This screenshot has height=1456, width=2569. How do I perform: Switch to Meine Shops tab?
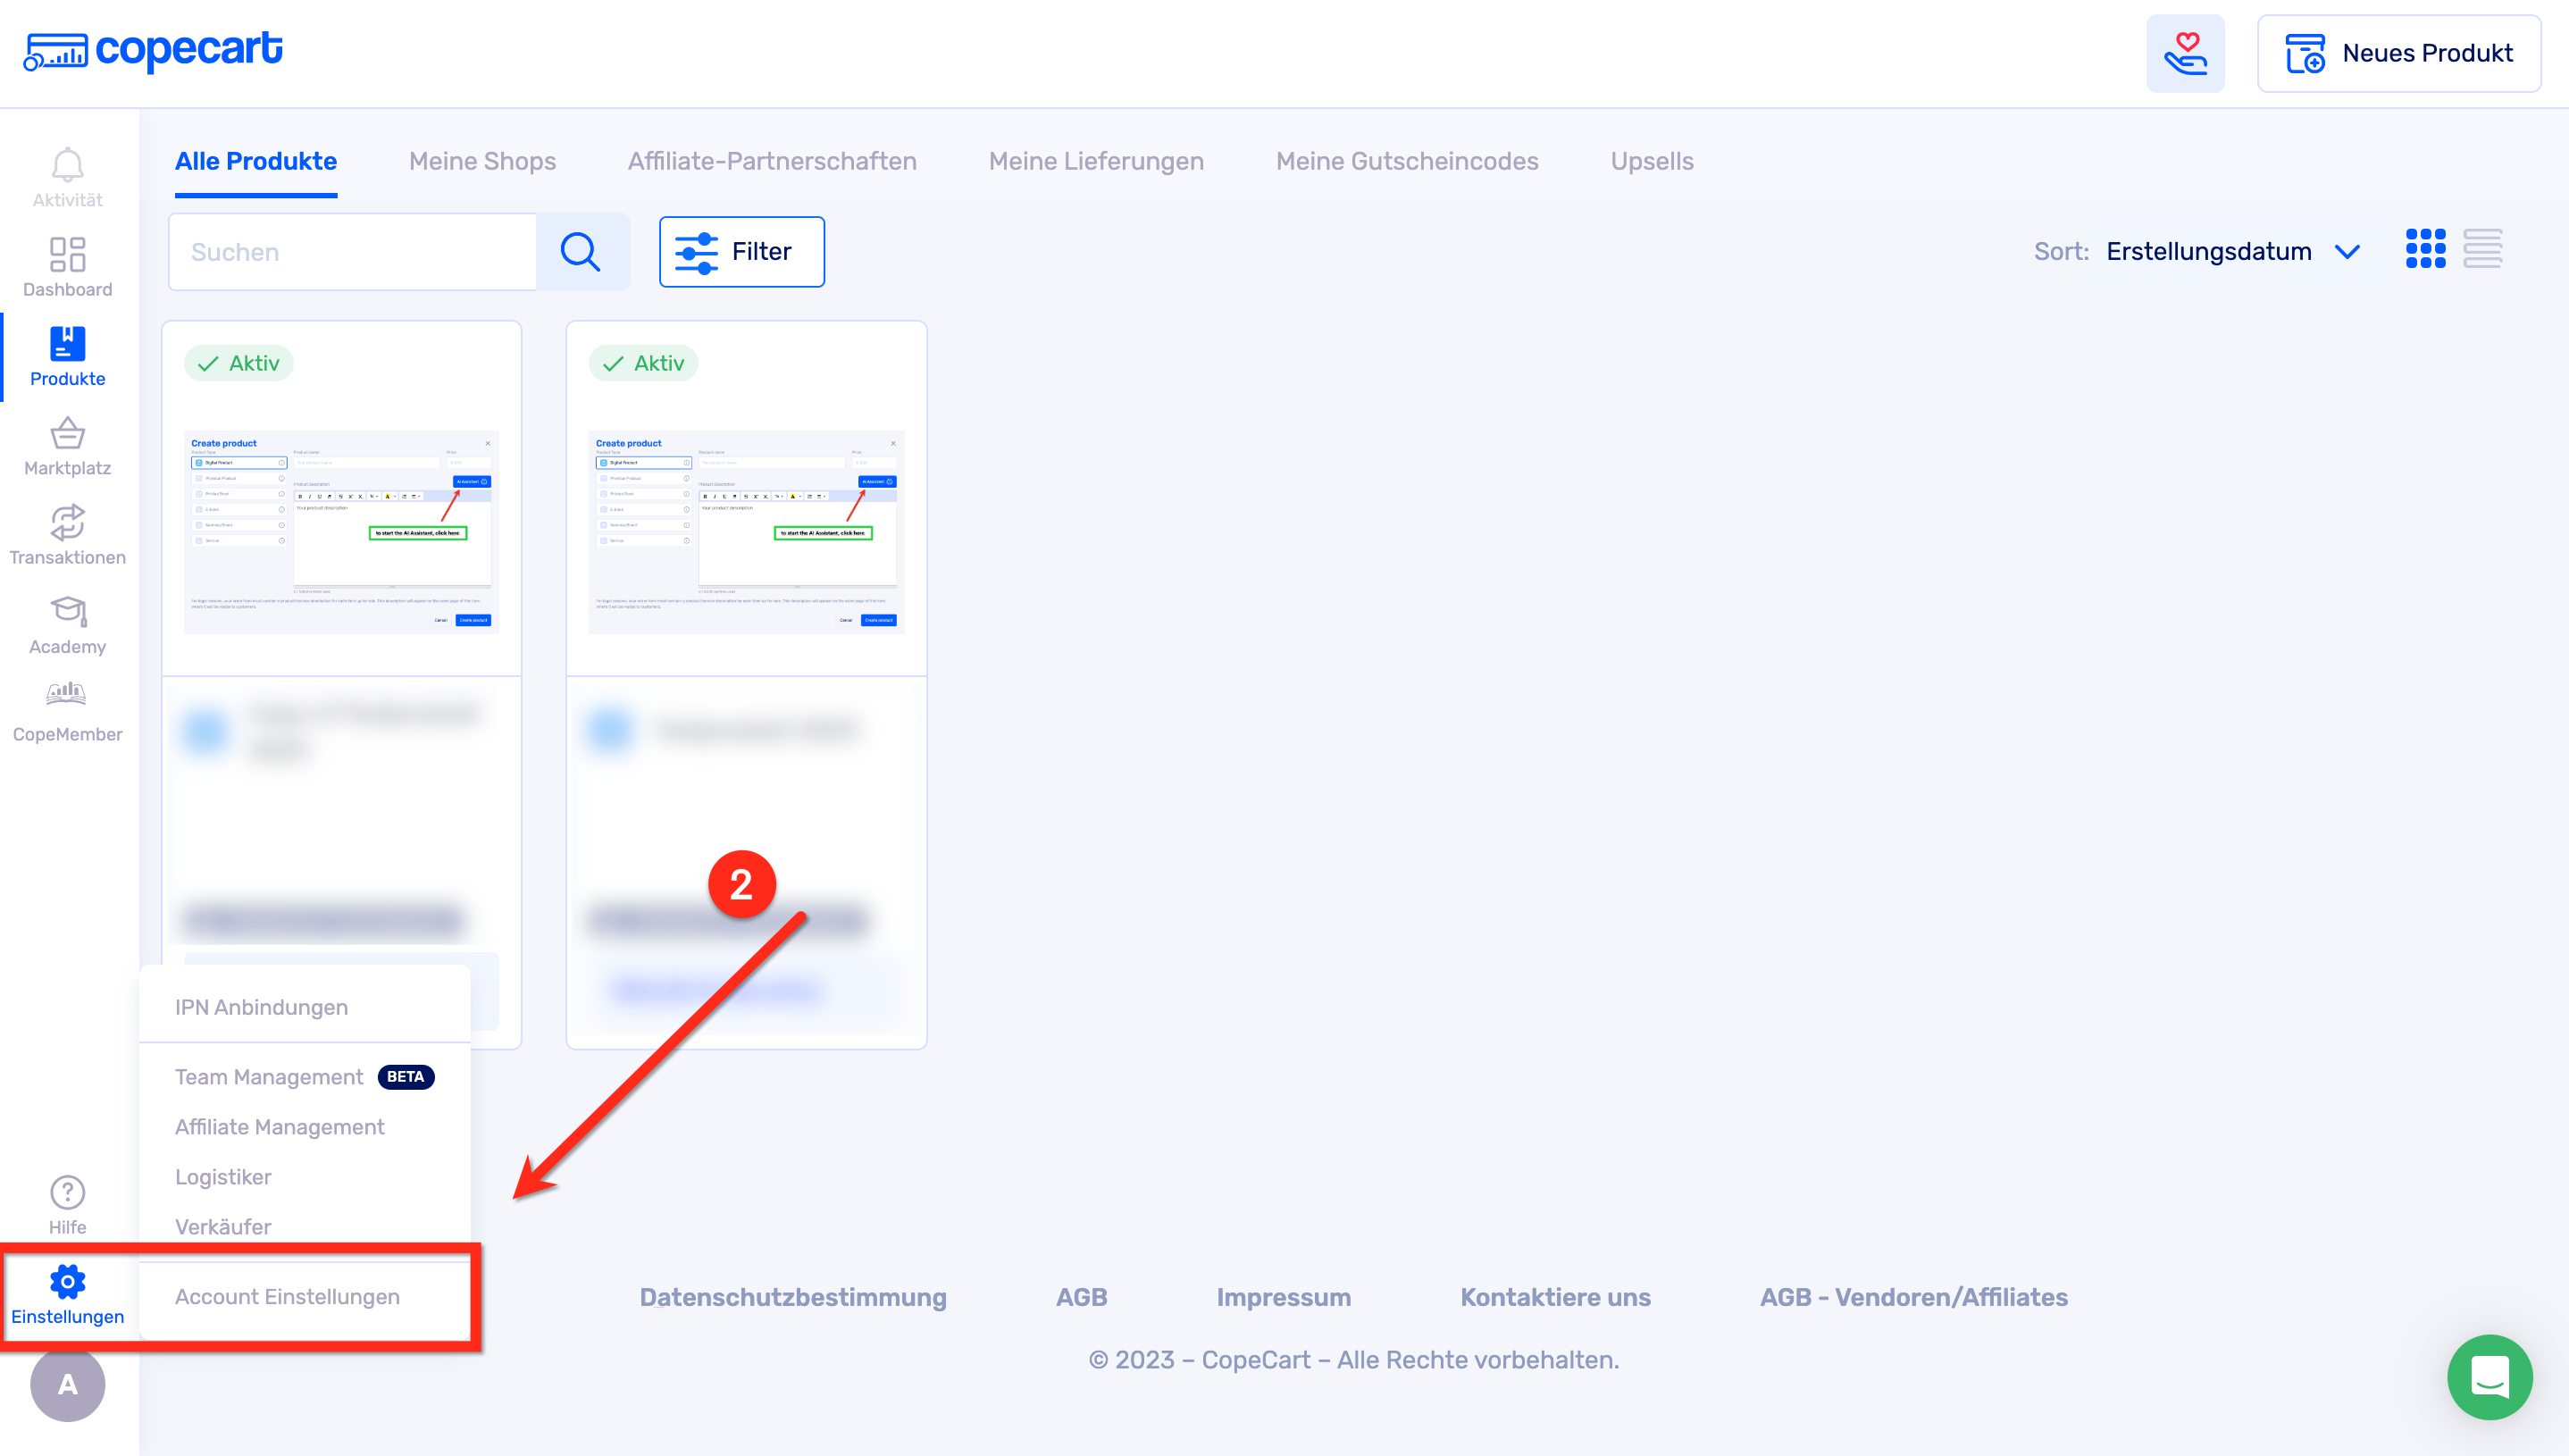point(482,161)
